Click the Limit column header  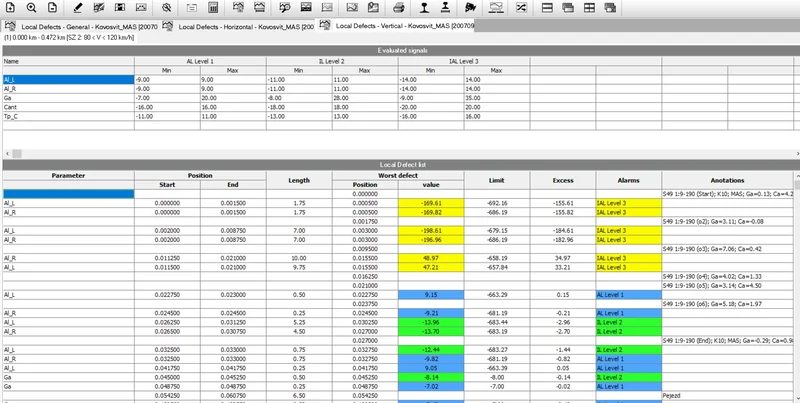click(x=497, y=180)
